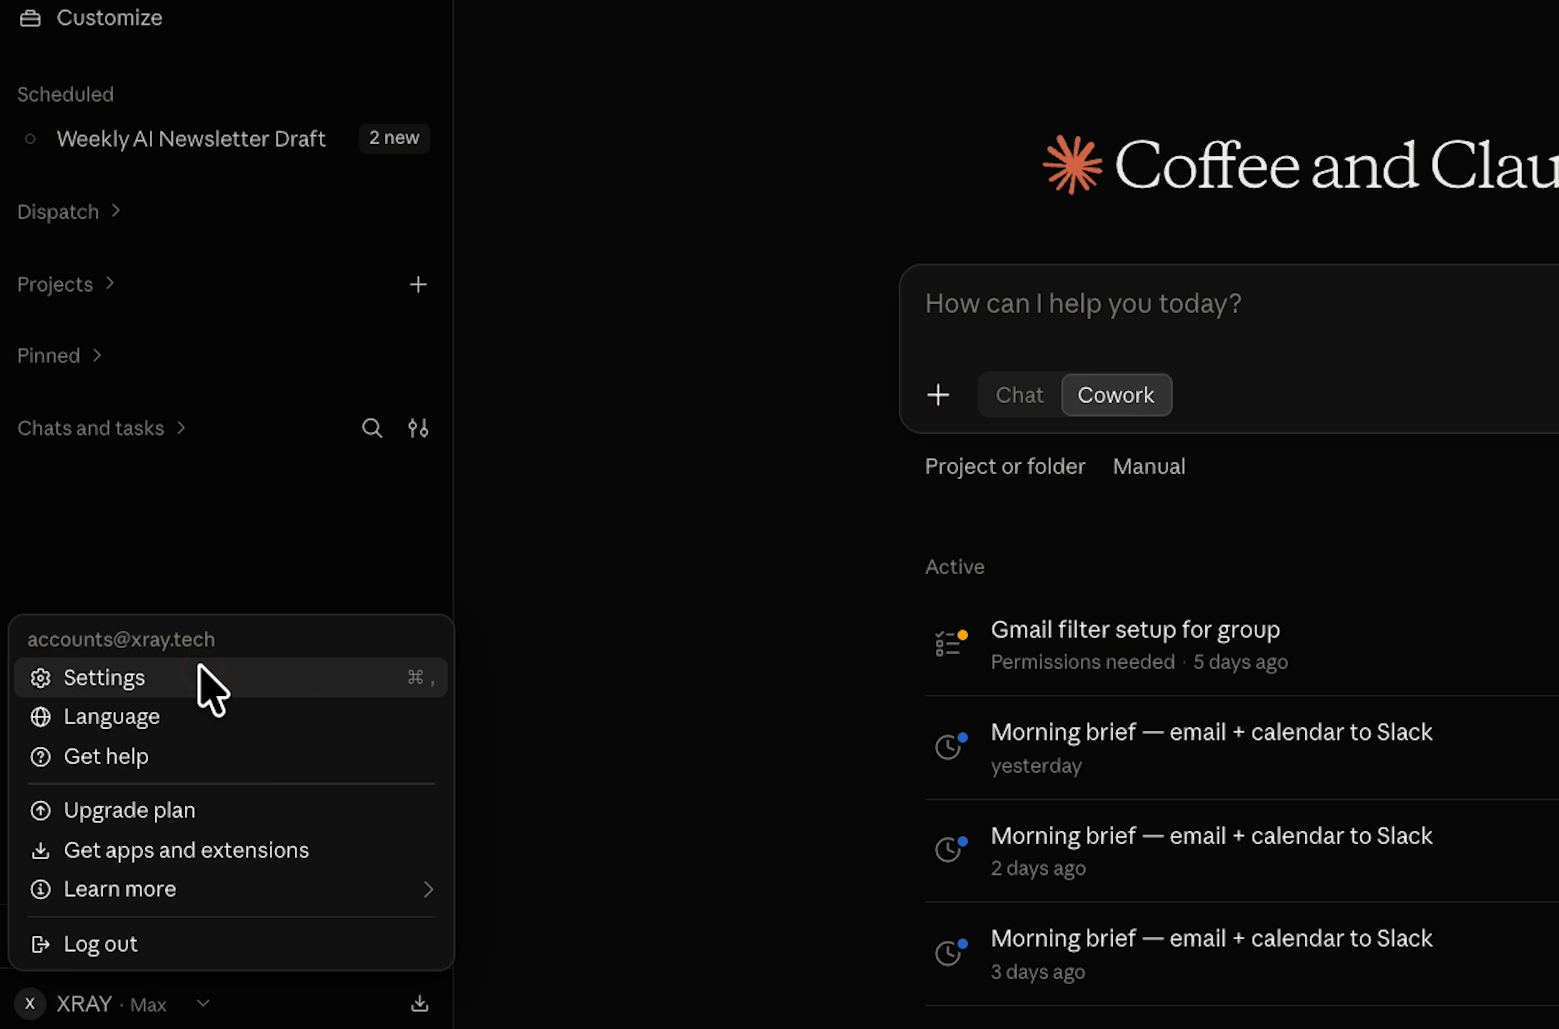The image size is (1559, 1029).
Task: Expand the Dispatch section
Action: (68, 212)
